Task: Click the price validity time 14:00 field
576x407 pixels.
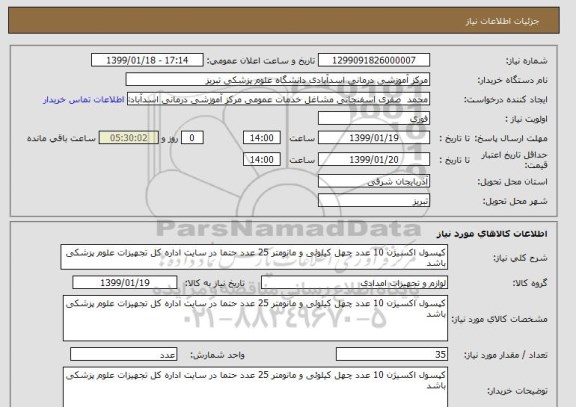Action: pos(262,159)
